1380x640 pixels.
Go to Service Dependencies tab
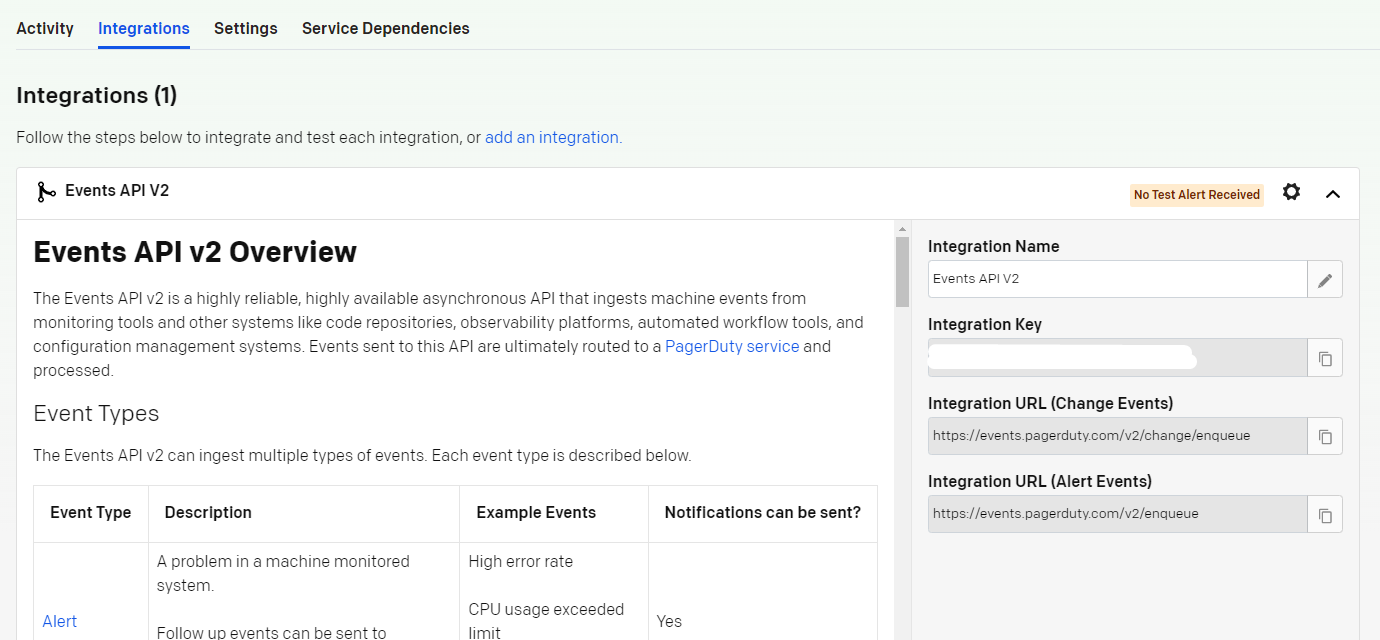tap(386, 28)
